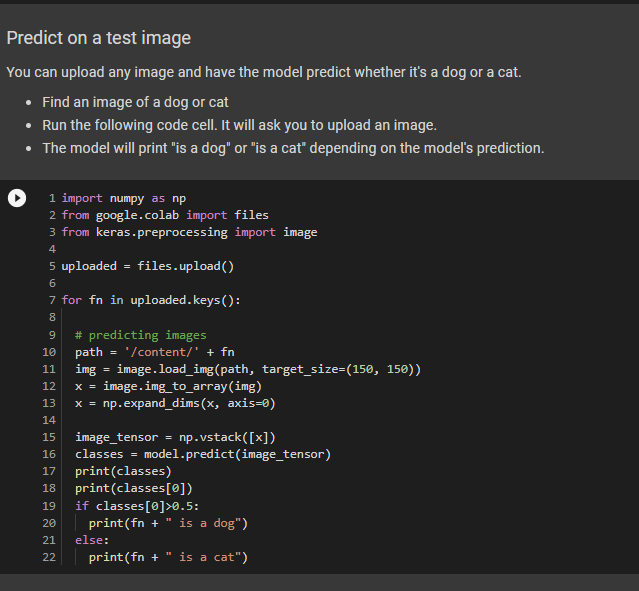The width and height of the screenshot is (639, 591).
Task: Click line "path = '/content/' + fn"
Action: point(154,352)
